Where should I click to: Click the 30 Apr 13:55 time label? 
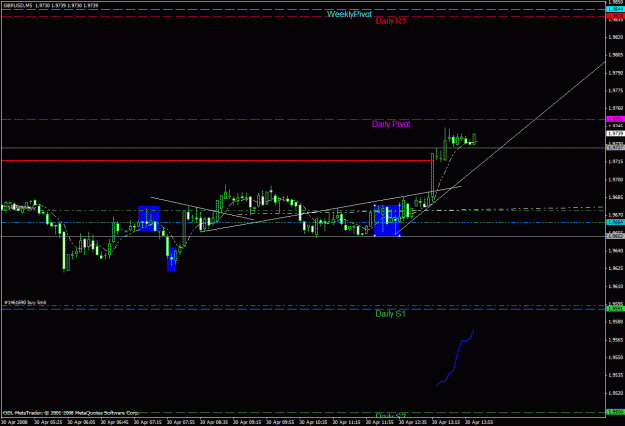click(x=479, y=422)
